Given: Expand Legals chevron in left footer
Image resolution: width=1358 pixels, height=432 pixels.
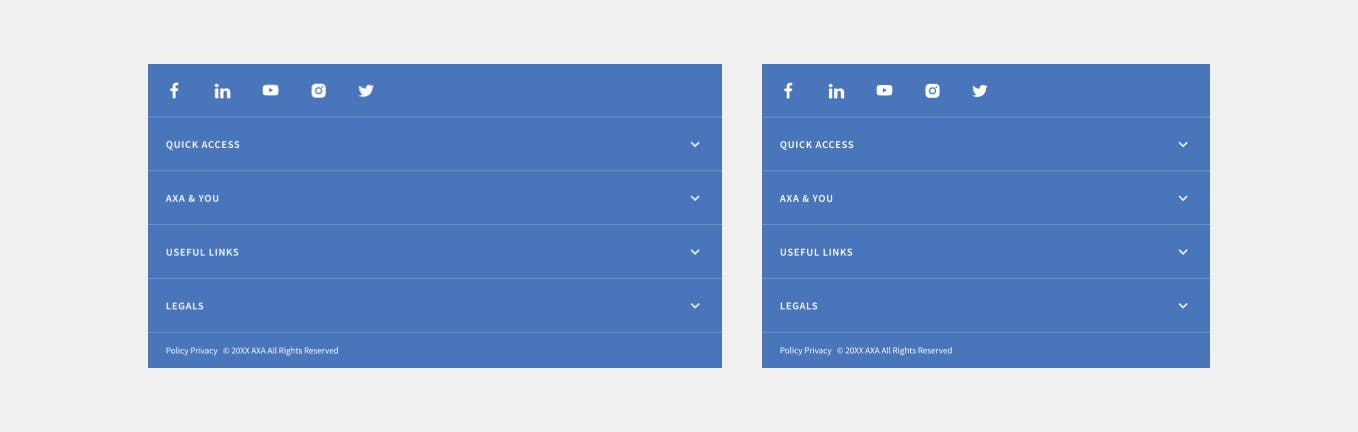Looking at the screenshot, I should pyautogui.click(x=695, y=306).
